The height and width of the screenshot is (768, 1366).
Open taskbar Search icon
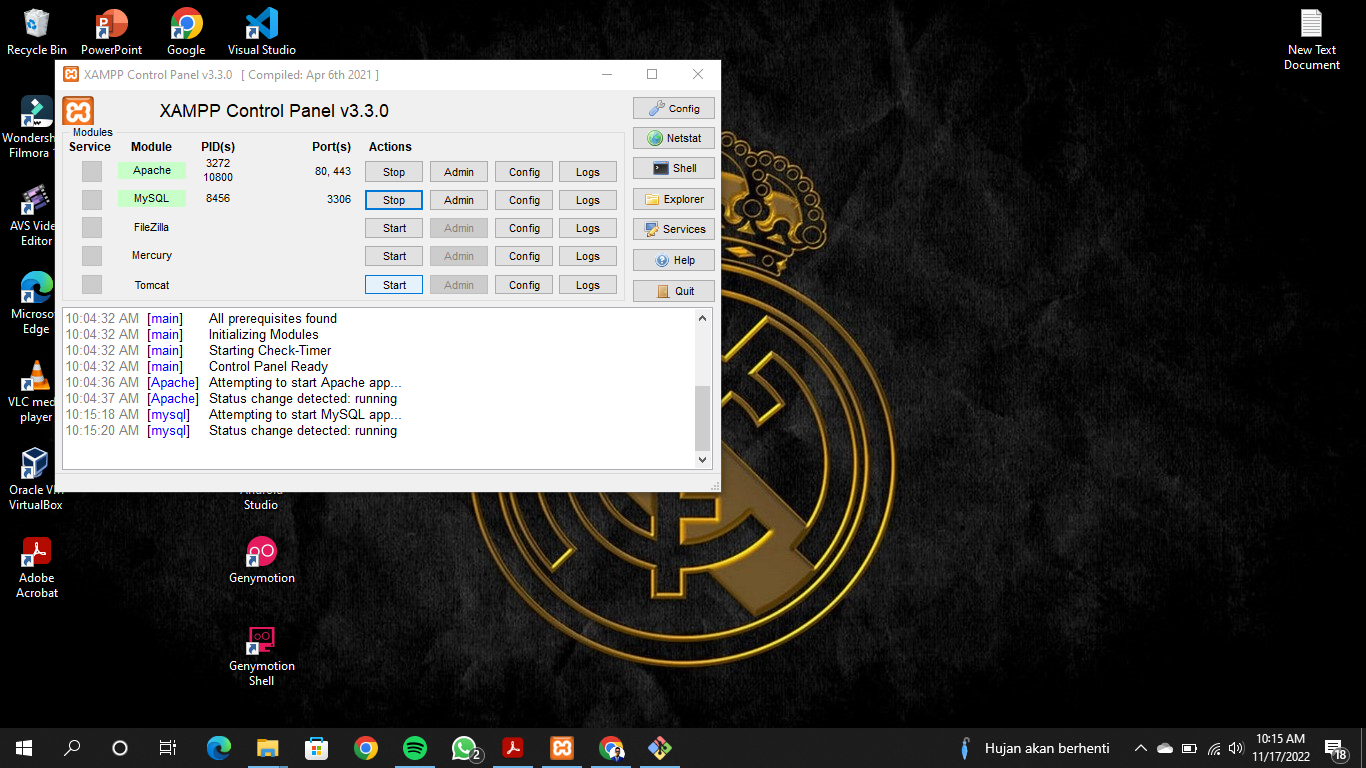pyautogui.click(x=72, y=748)
